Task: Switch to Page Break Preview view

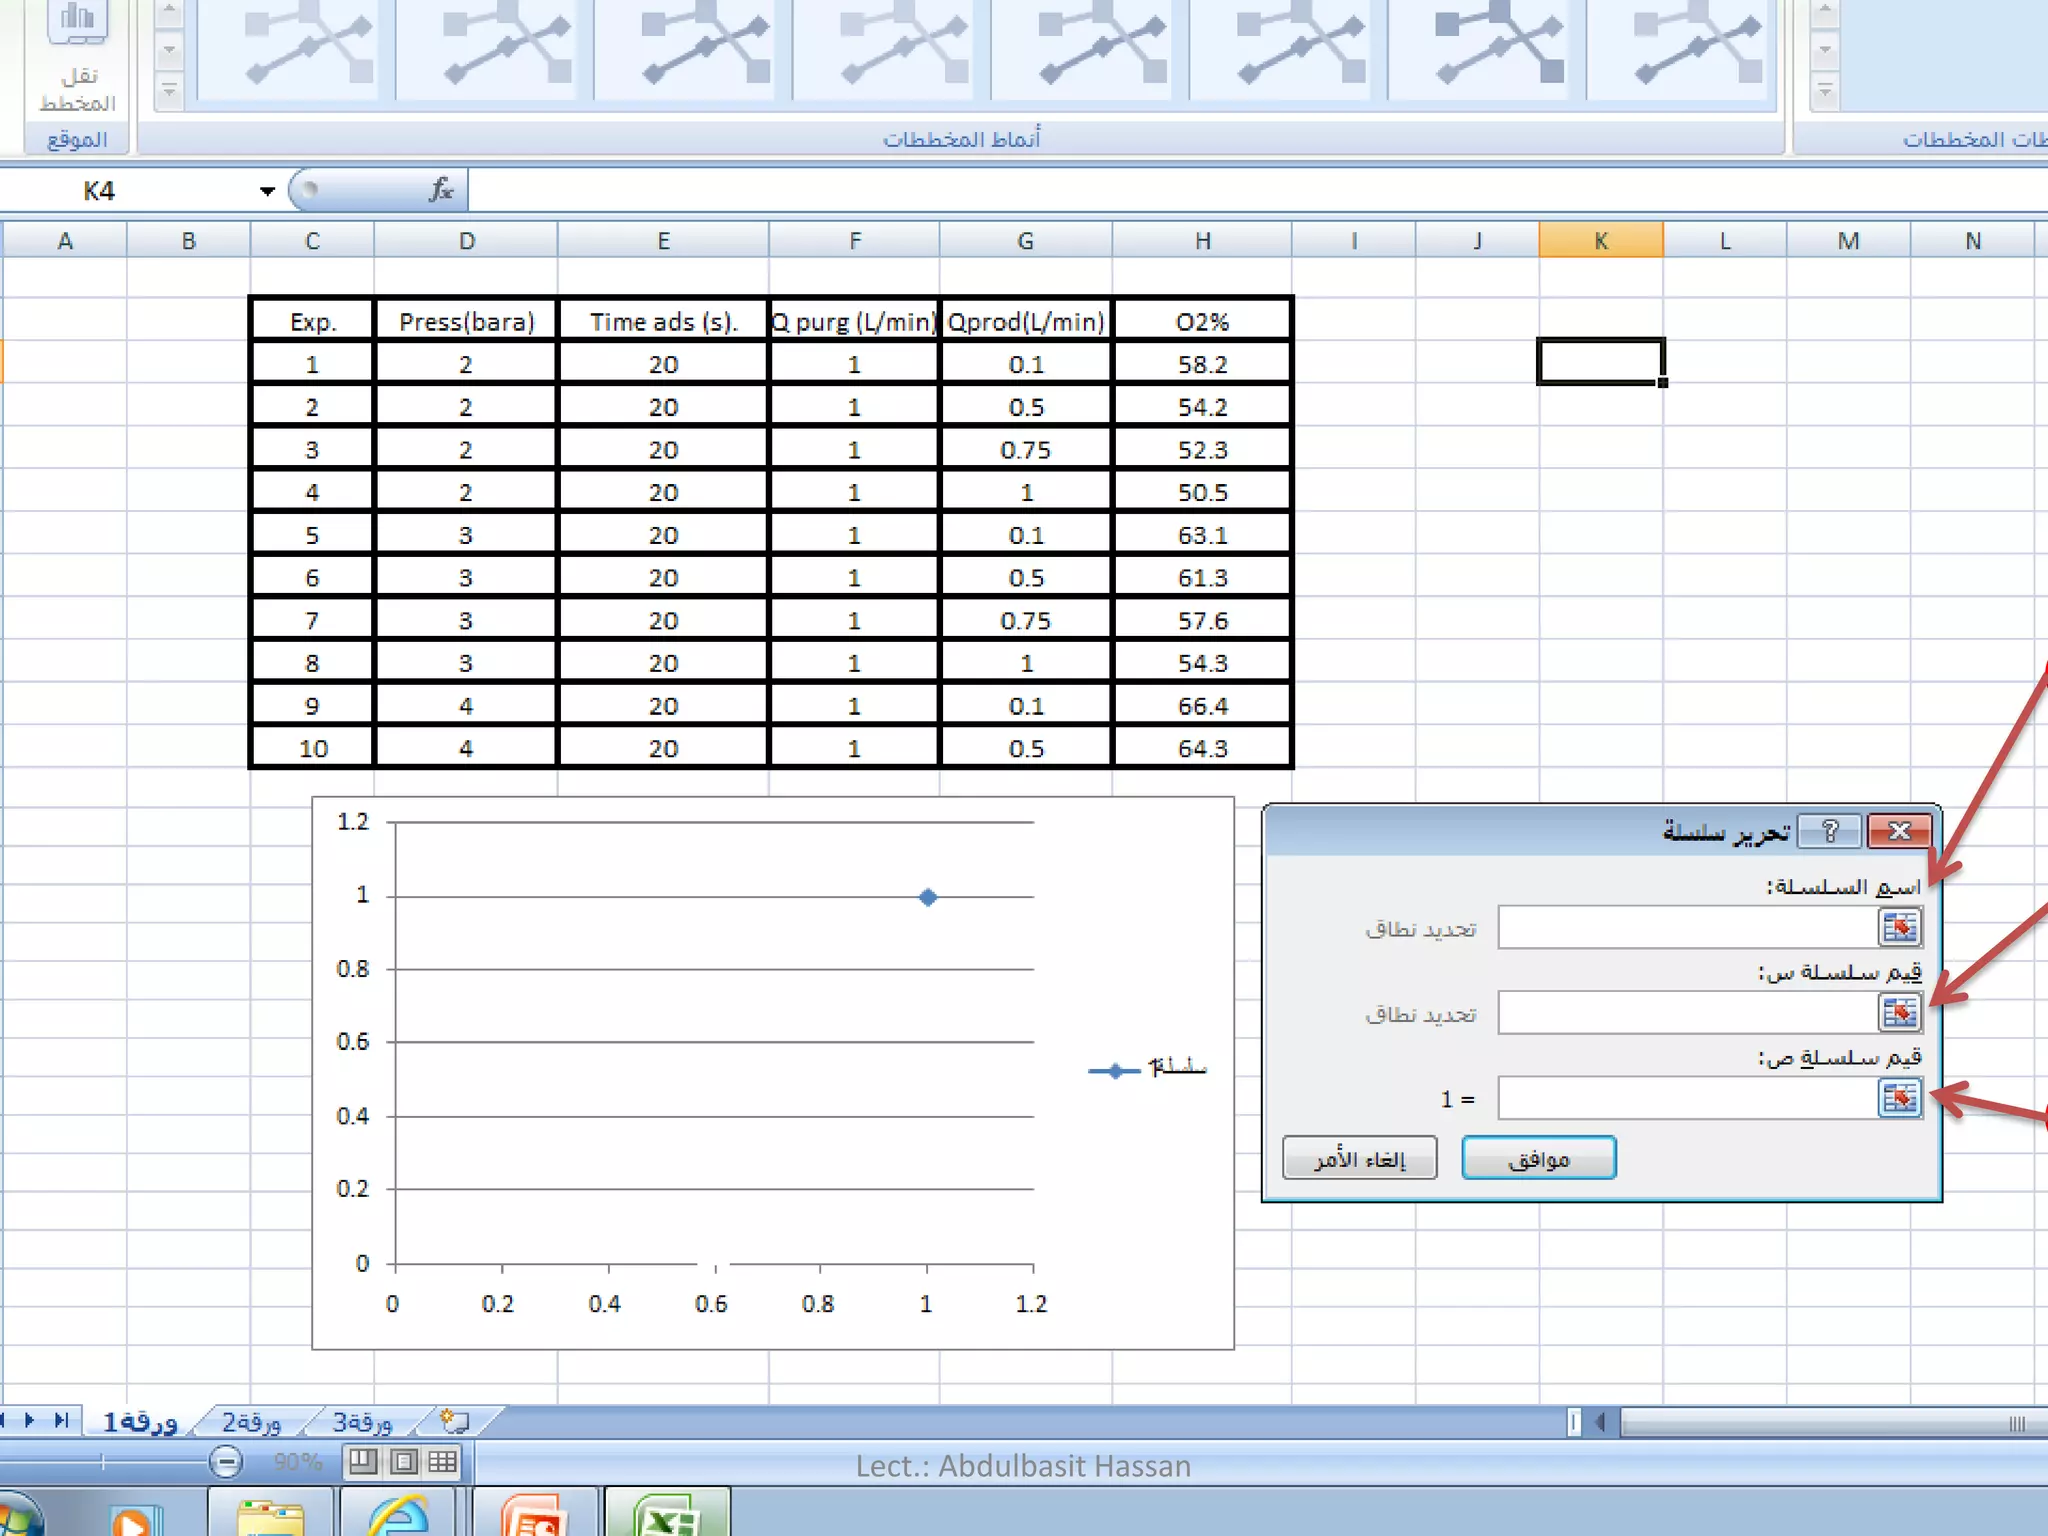Action: tap(362, 1463)
